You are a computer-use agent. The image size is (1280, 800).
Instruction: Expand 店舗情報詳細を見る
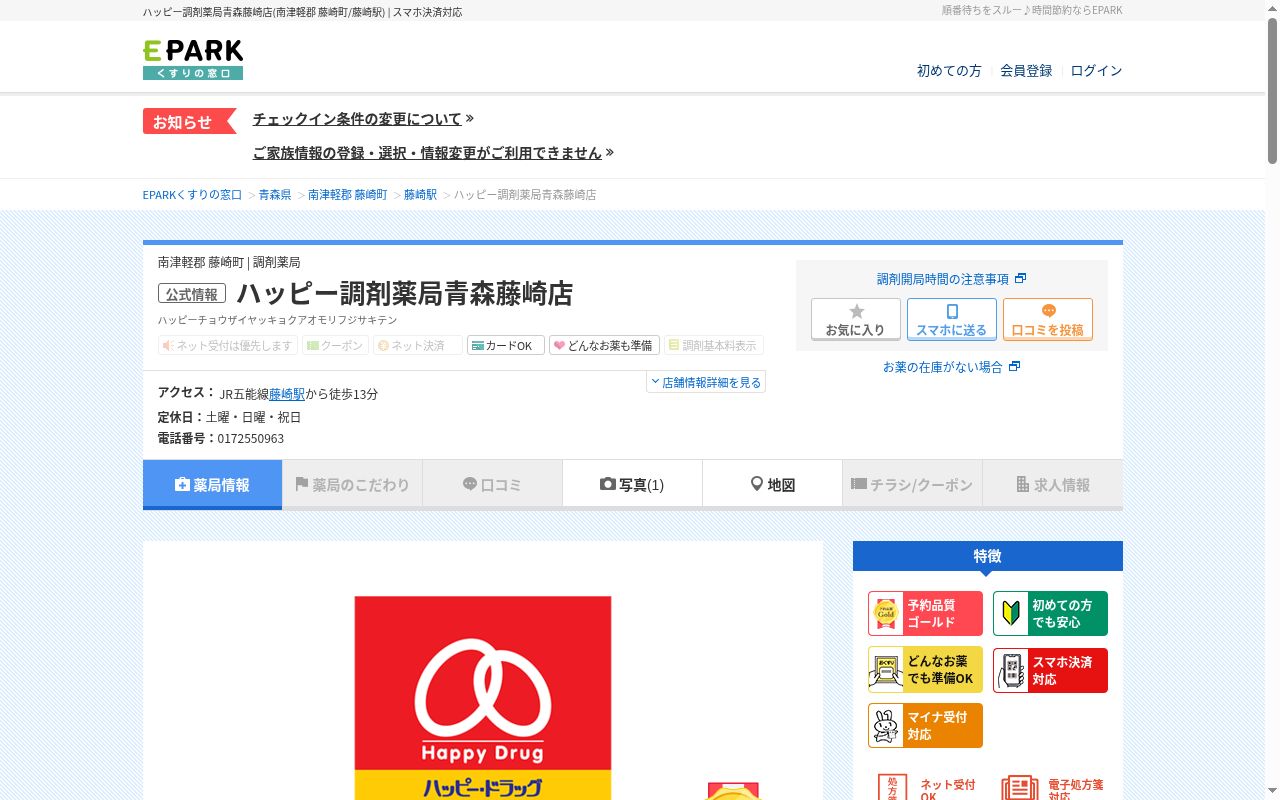pyautogui.click(x=706, y=382)
